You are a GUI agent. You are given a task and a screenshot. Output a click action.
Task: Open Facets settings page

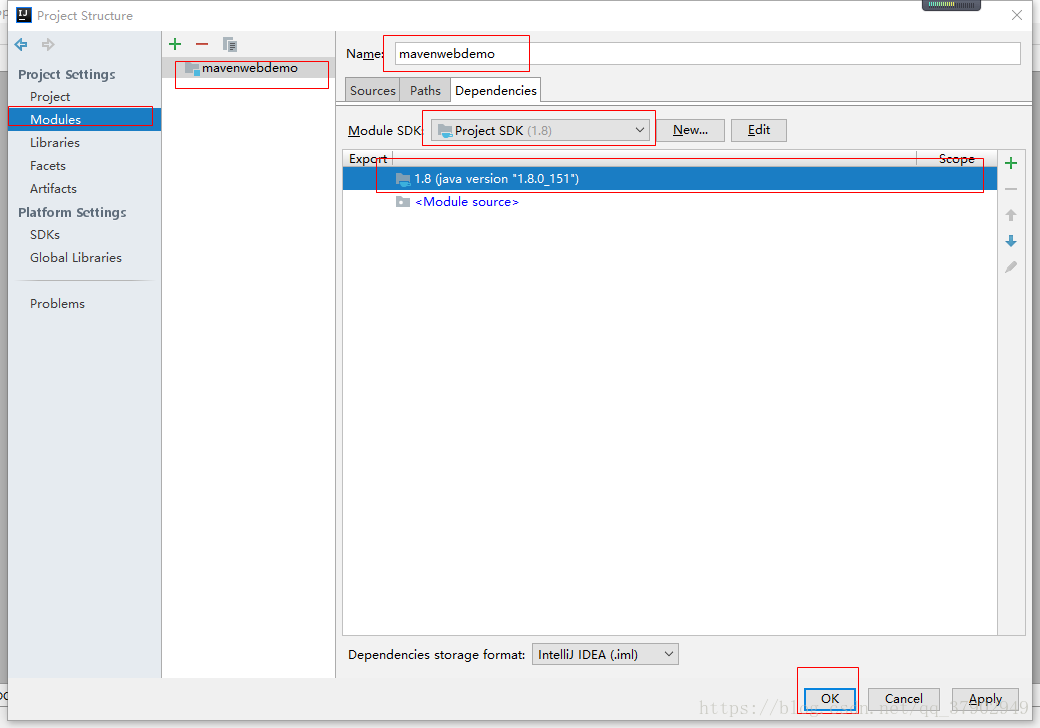48,166
